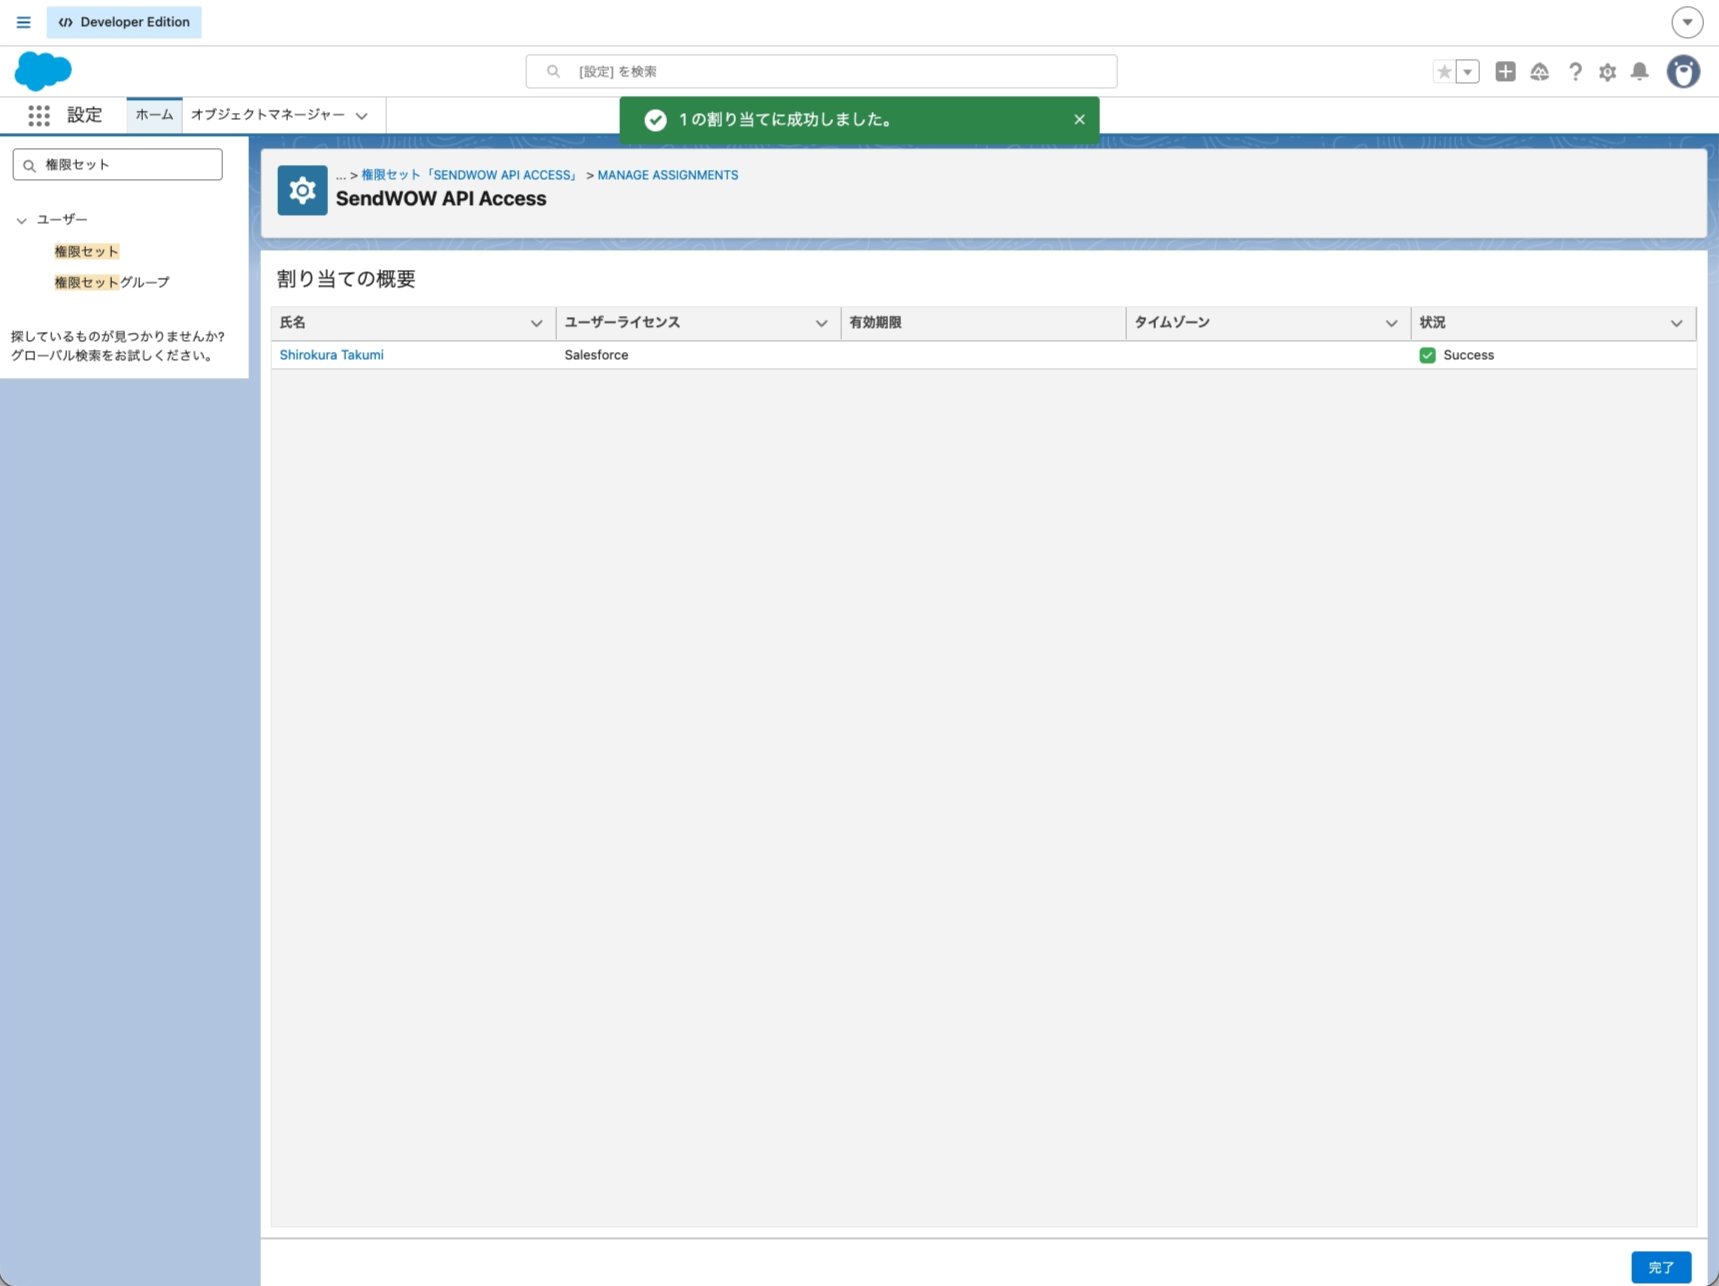This screenshot has width=1719, height=1286.
Task: Open the 状況 column menu chevron
Action: point(1676,323)
